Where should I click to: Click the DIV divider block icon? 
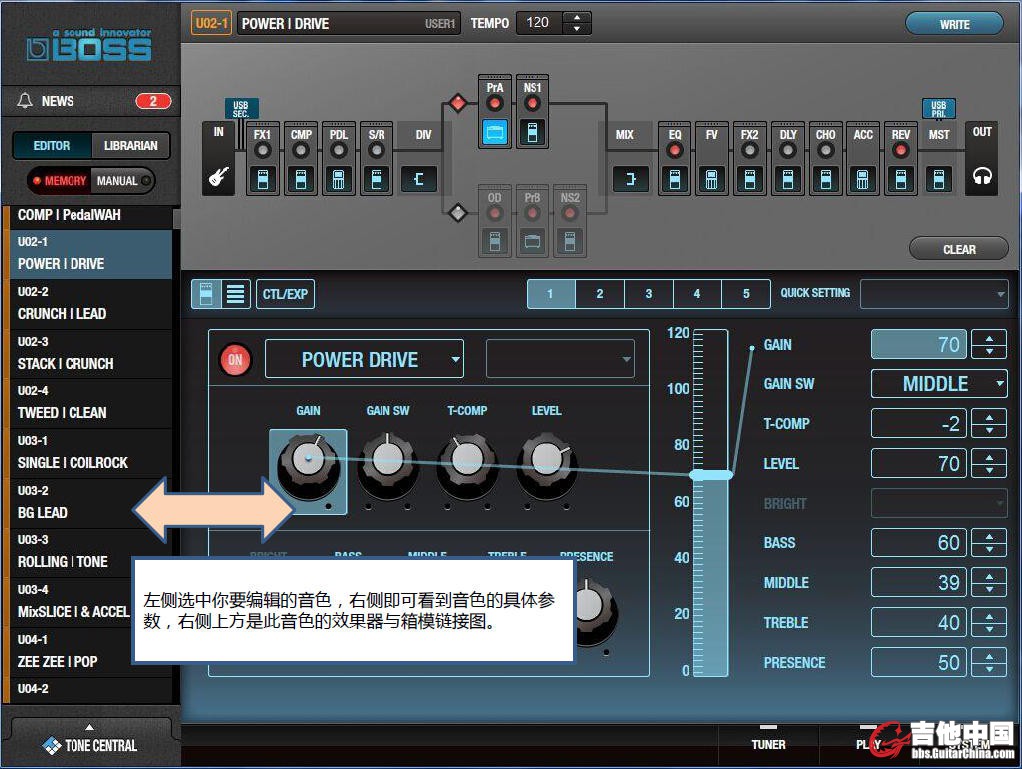click(x=418, y=179)
